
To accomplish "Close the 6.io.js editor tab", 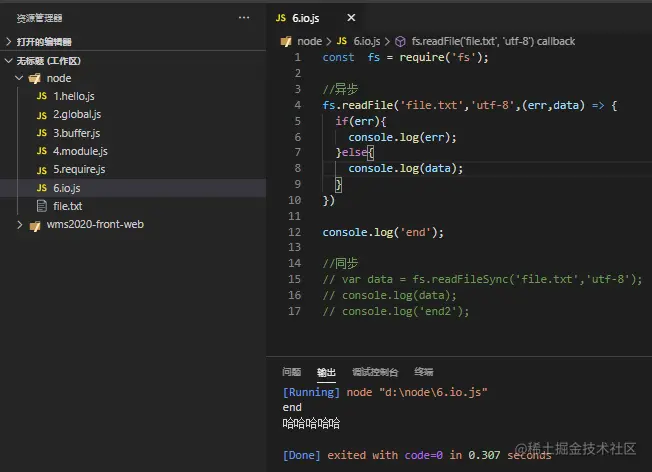I will 351,17.
